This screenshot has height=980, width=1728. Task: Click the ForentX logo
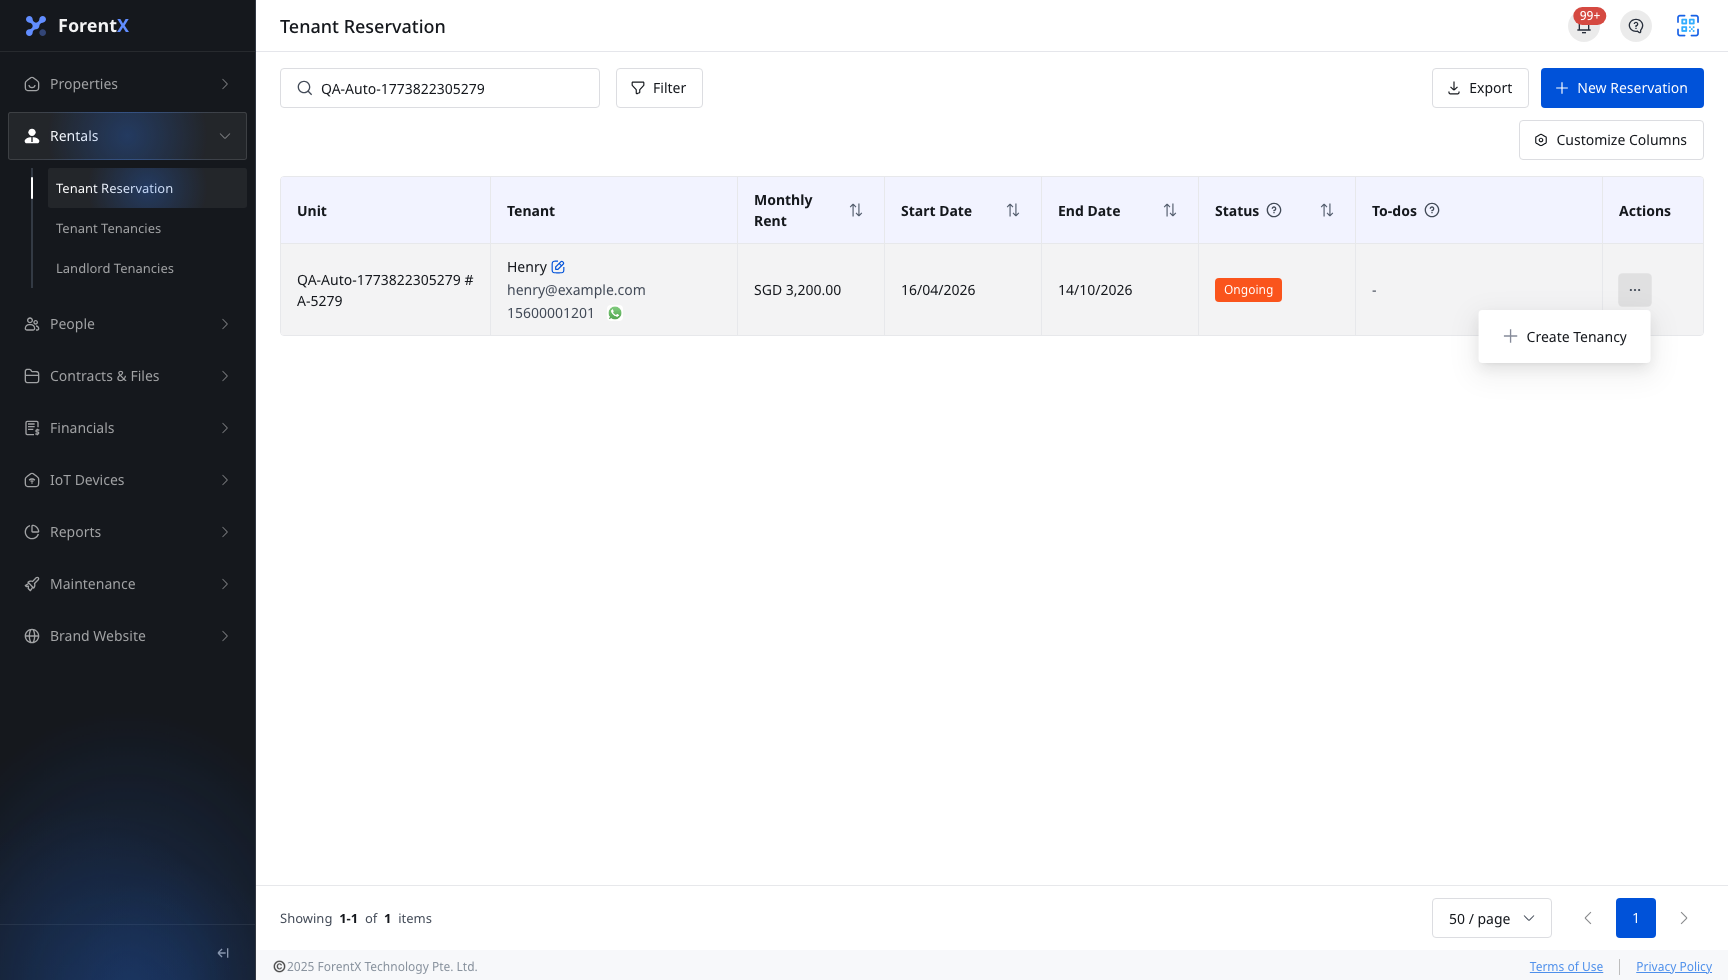click(x=77, y=26)
